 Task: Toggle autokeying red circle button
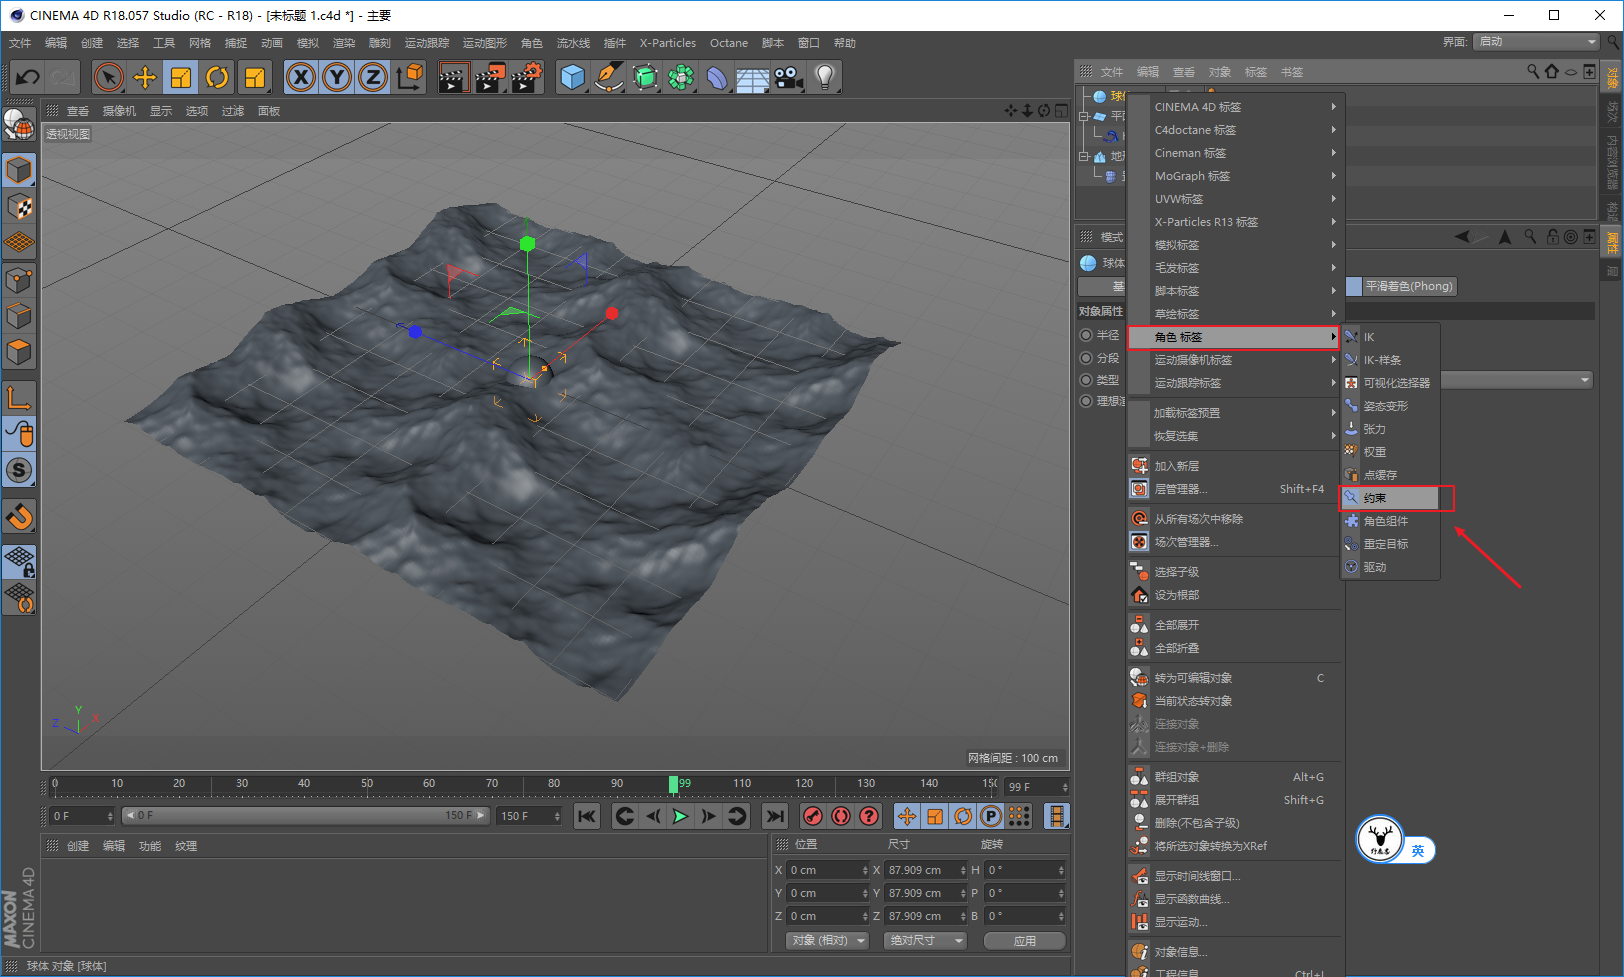841,816
